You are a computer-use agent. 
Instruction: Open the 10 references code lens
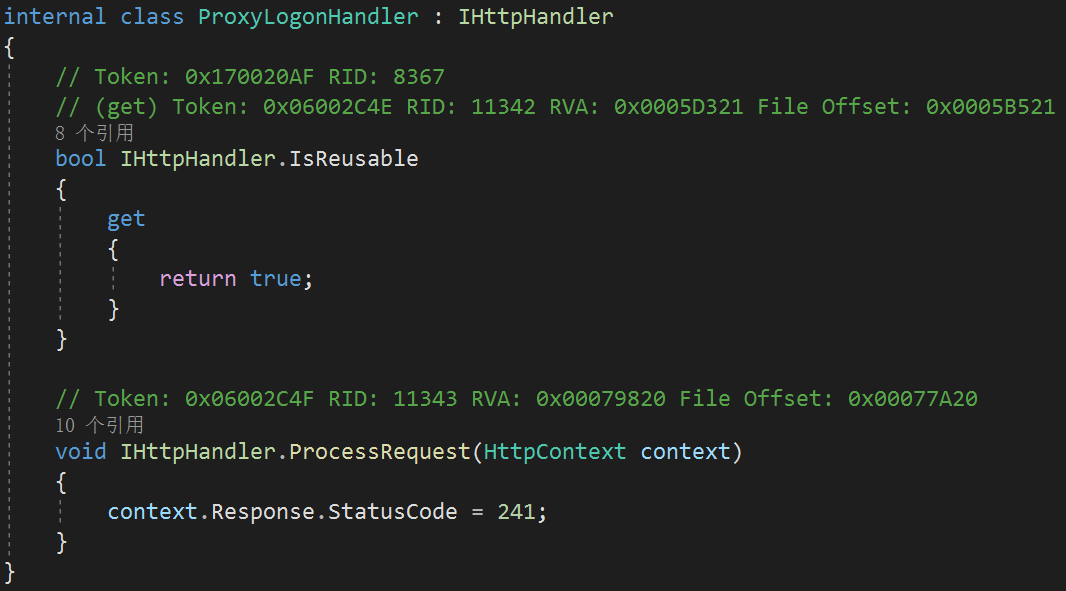pyautogui.click(x=99, y=425)
